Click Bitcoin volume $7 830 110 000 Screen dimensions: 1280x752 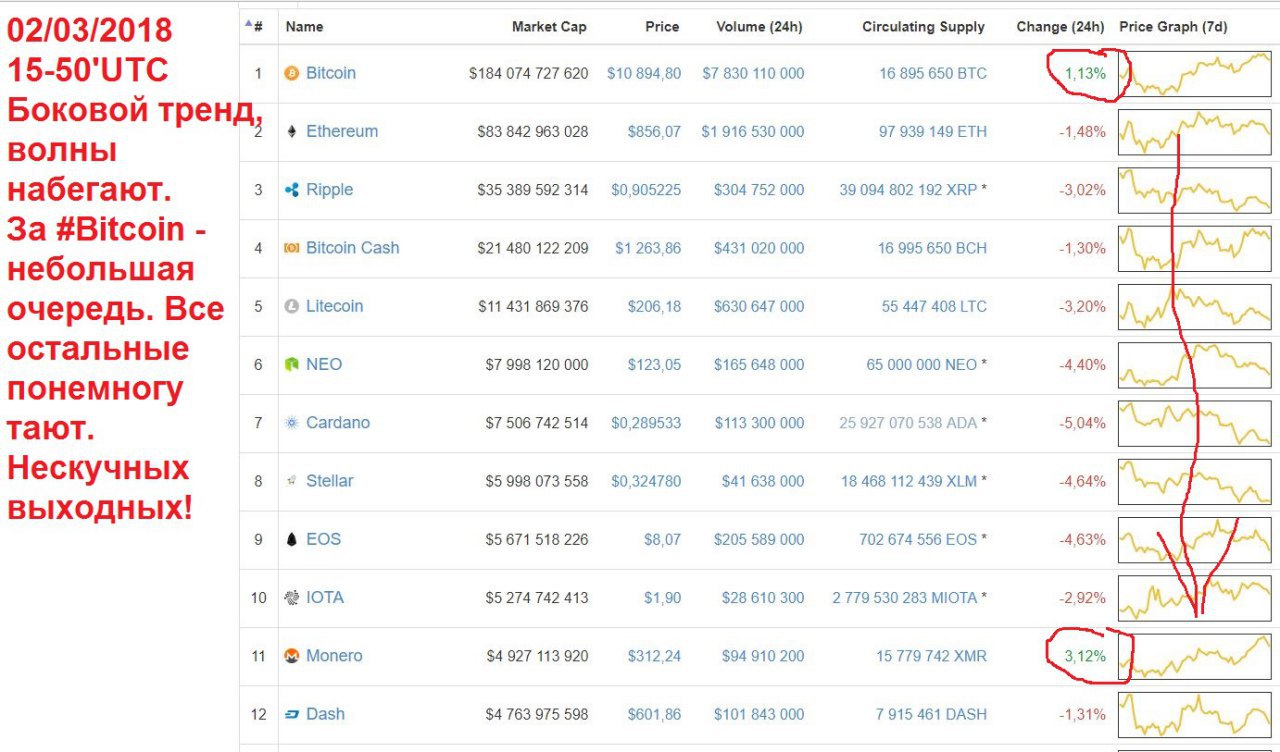[753, 74]
